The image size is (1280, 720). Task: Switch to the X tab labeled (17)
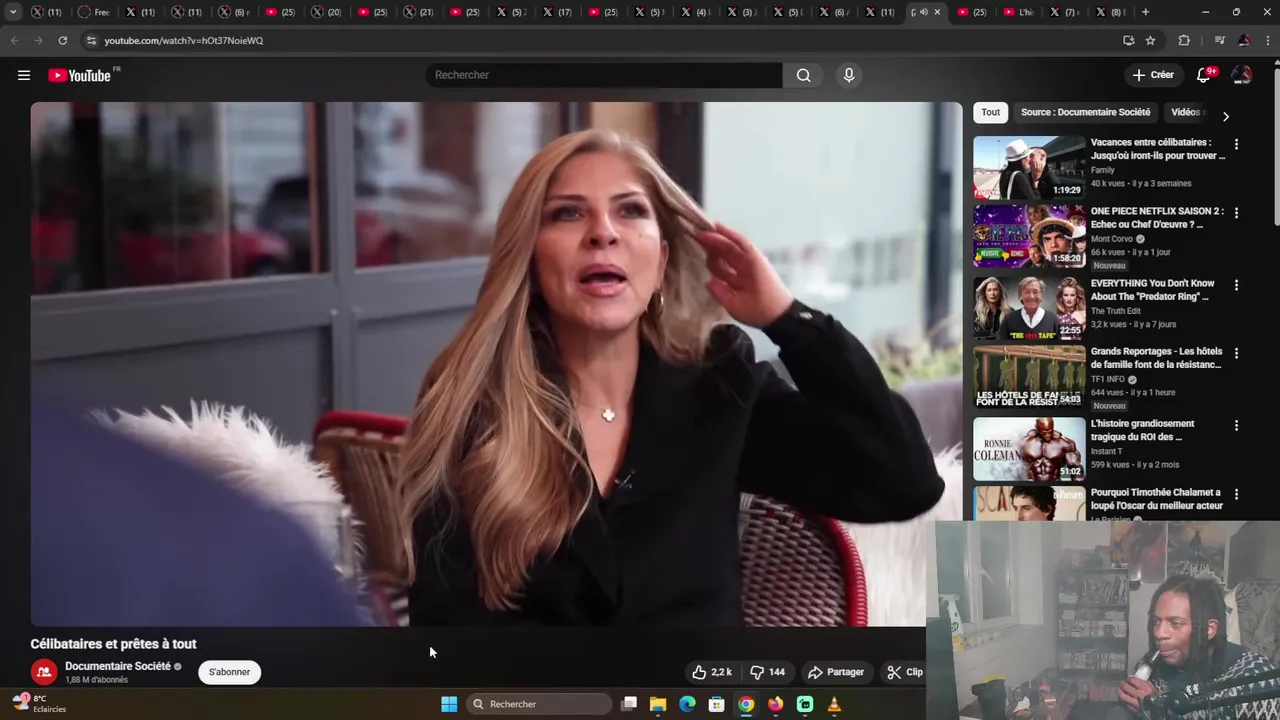coord(557,12)
